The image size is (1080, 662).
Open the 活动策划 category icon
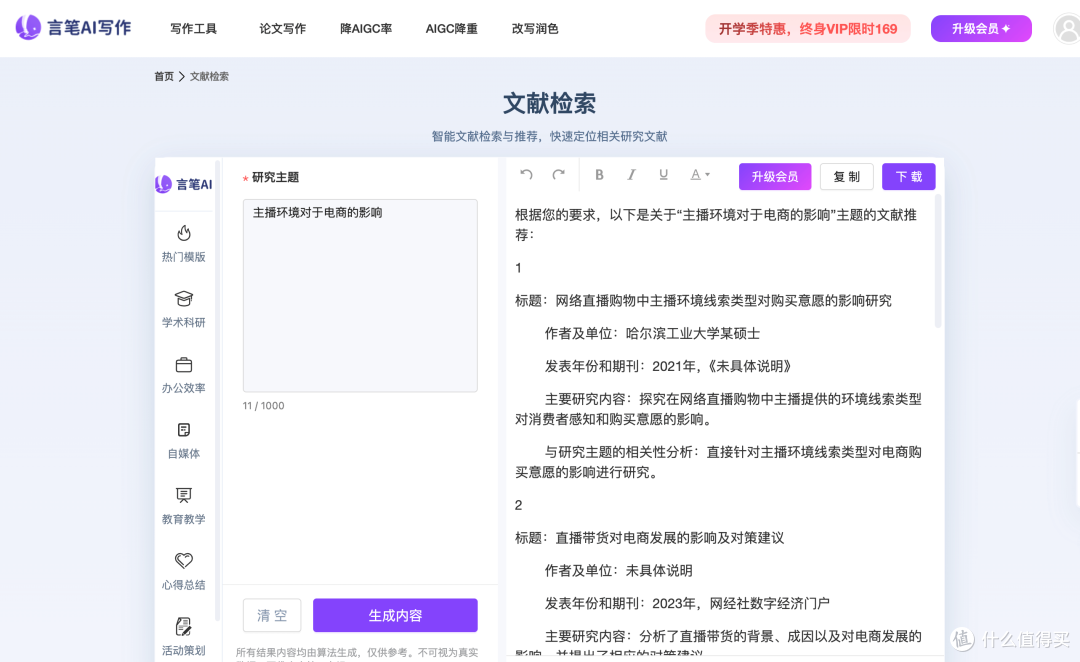[x=184, y=637]
